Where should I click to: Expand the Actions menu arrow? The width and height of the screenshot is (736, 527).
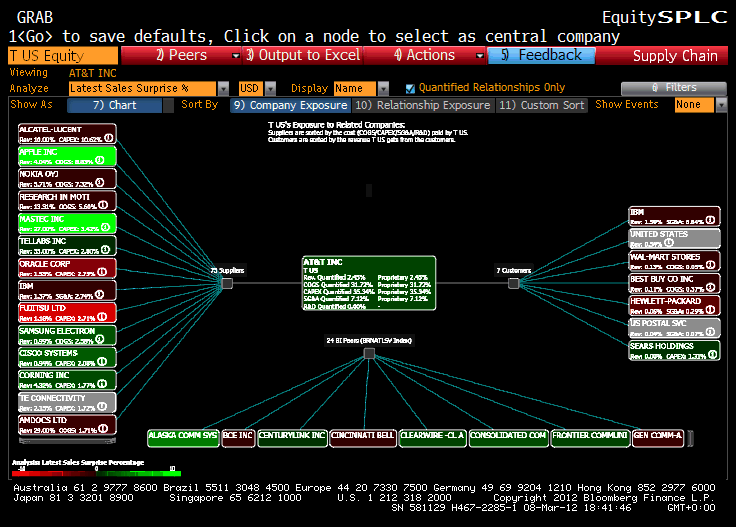pos(479,56)
